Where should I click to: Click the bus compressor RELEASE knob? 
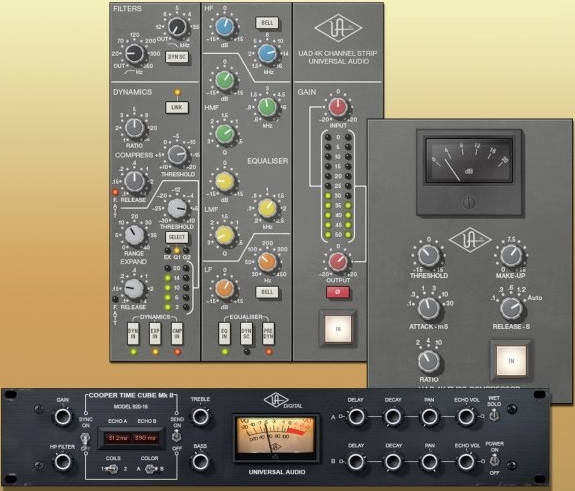(x=511, y=308)
